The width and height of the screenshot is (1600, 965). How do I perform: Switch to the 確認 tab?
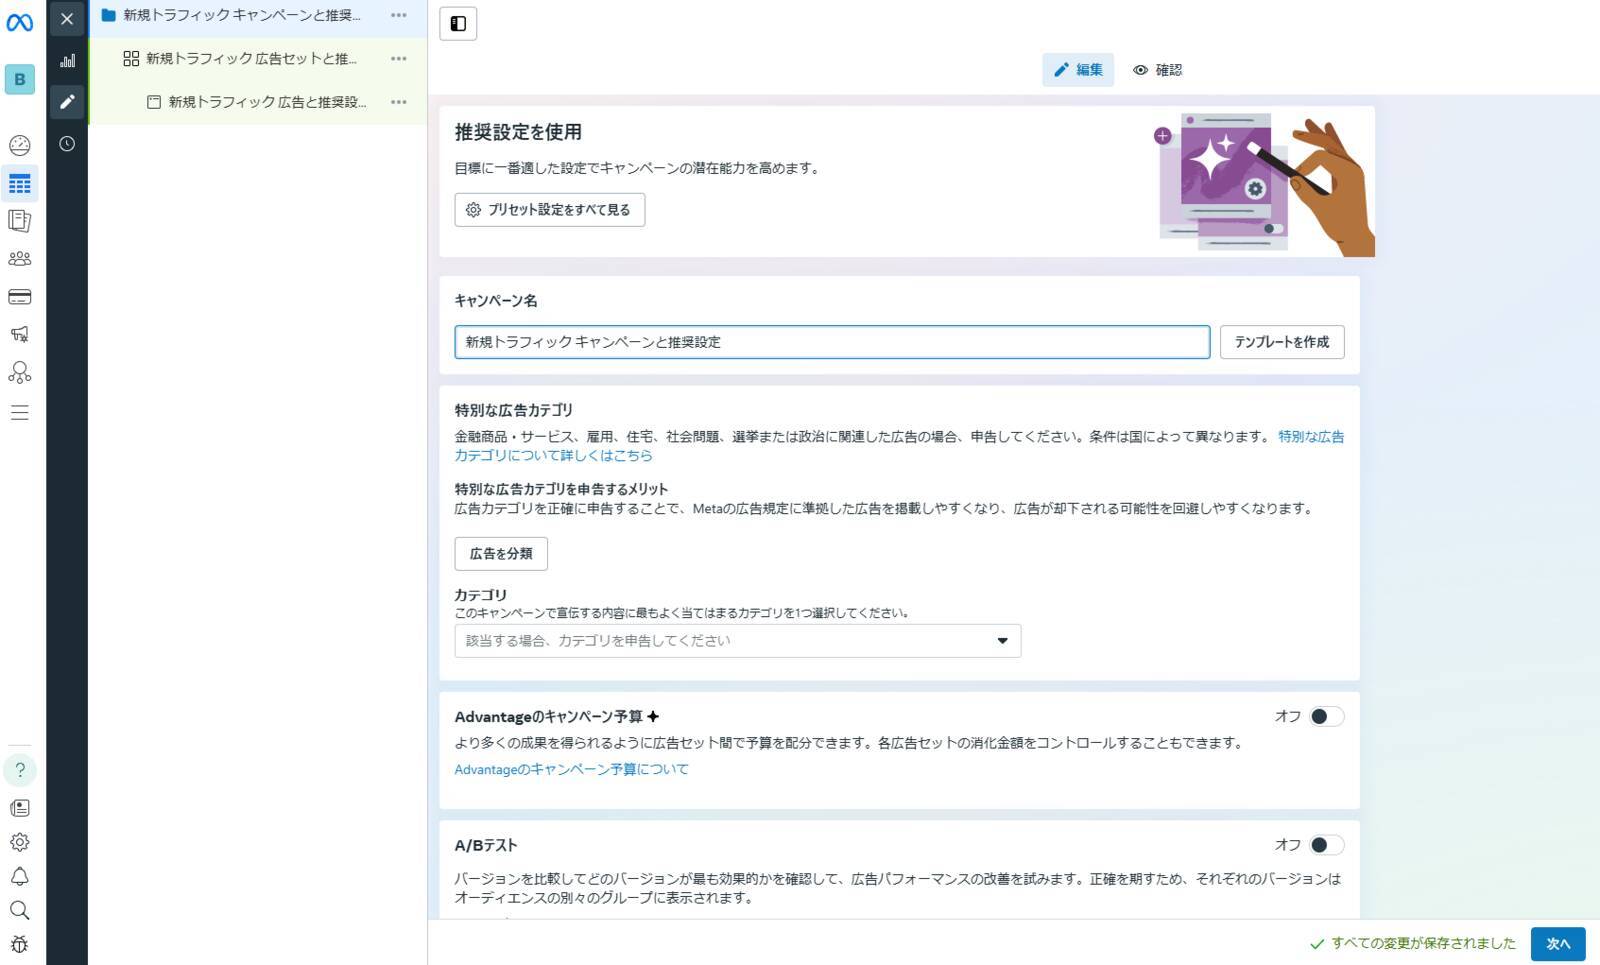(x=1157, y=70)
